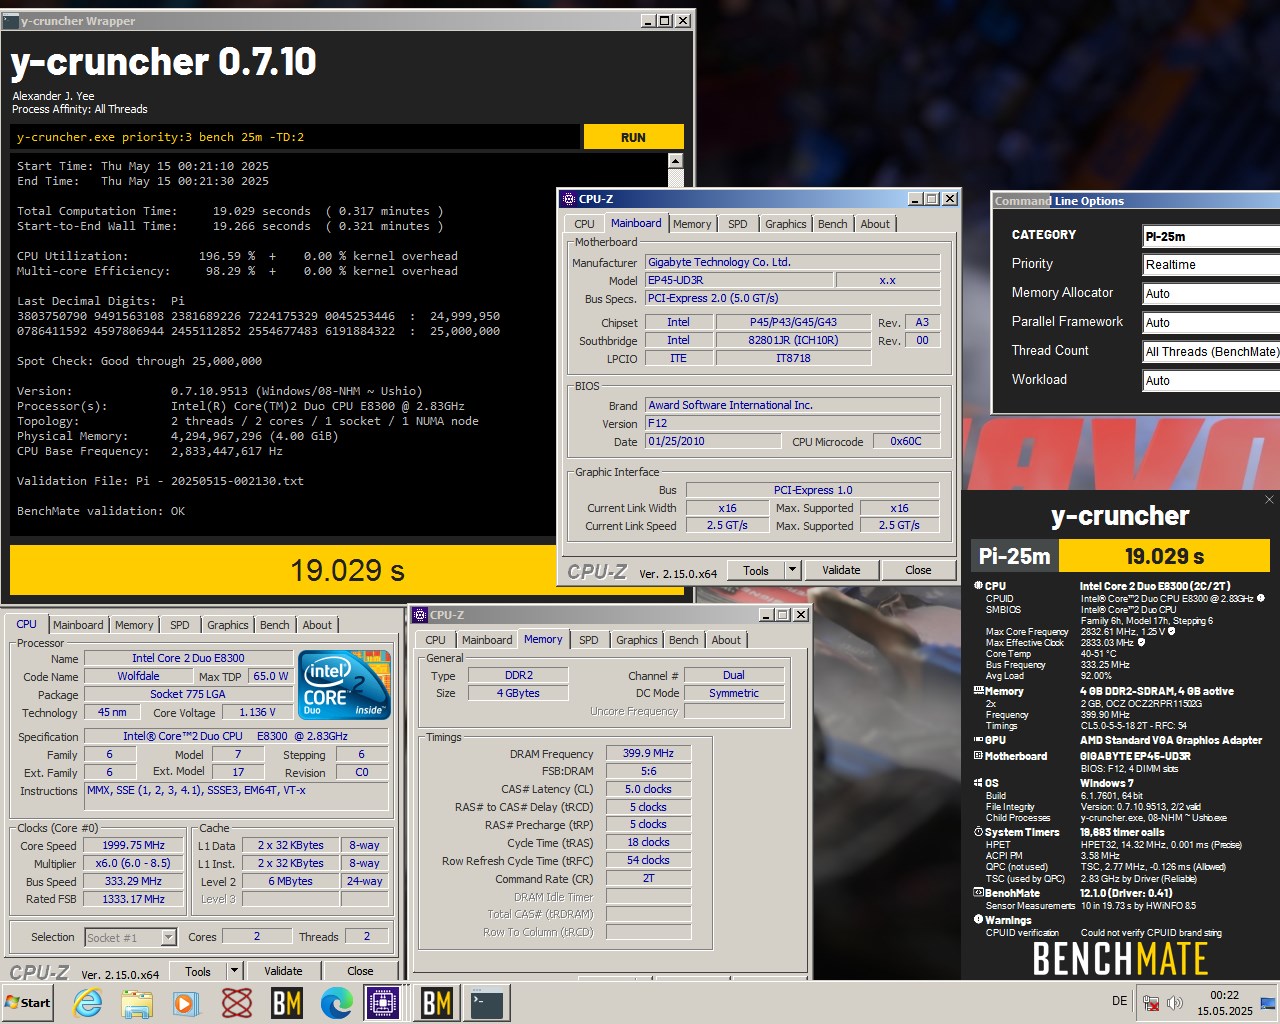Click the DRAM Frequency 399.9 MHz value
The image size is (1280, 1024).
pyautogui.click(x=648, y=753)
